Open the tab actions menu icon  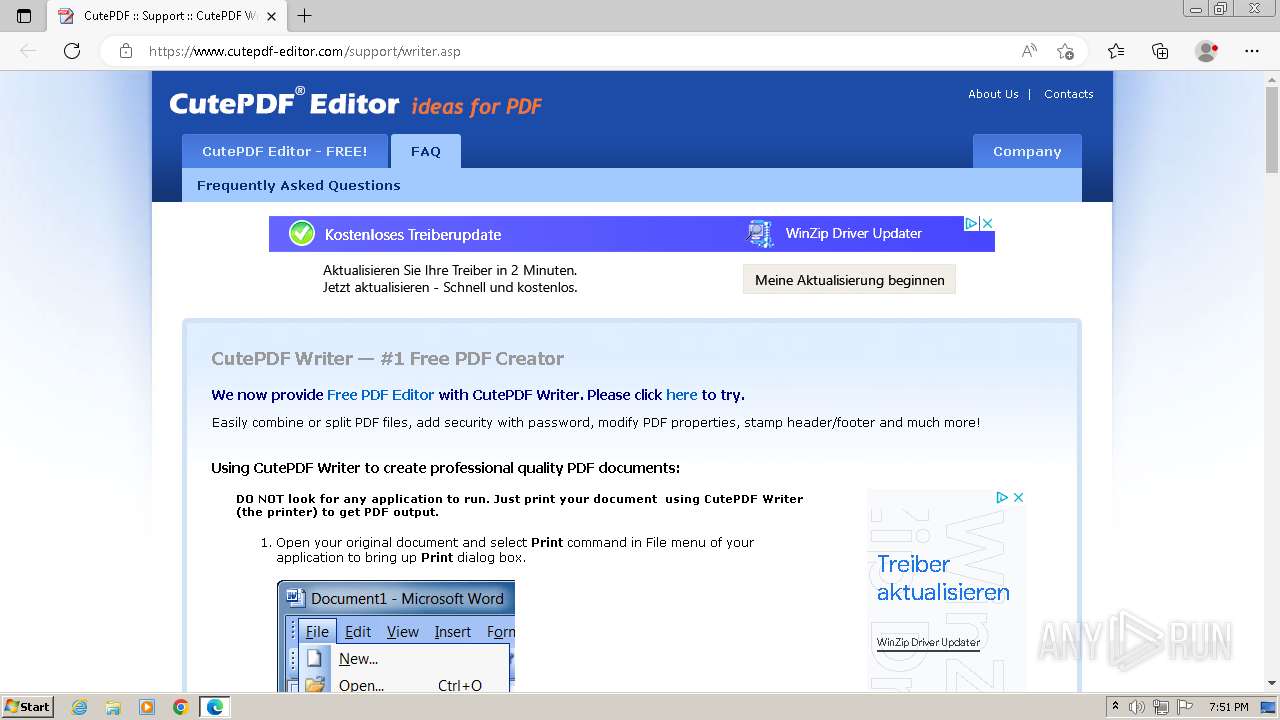[x=24, y=16]
